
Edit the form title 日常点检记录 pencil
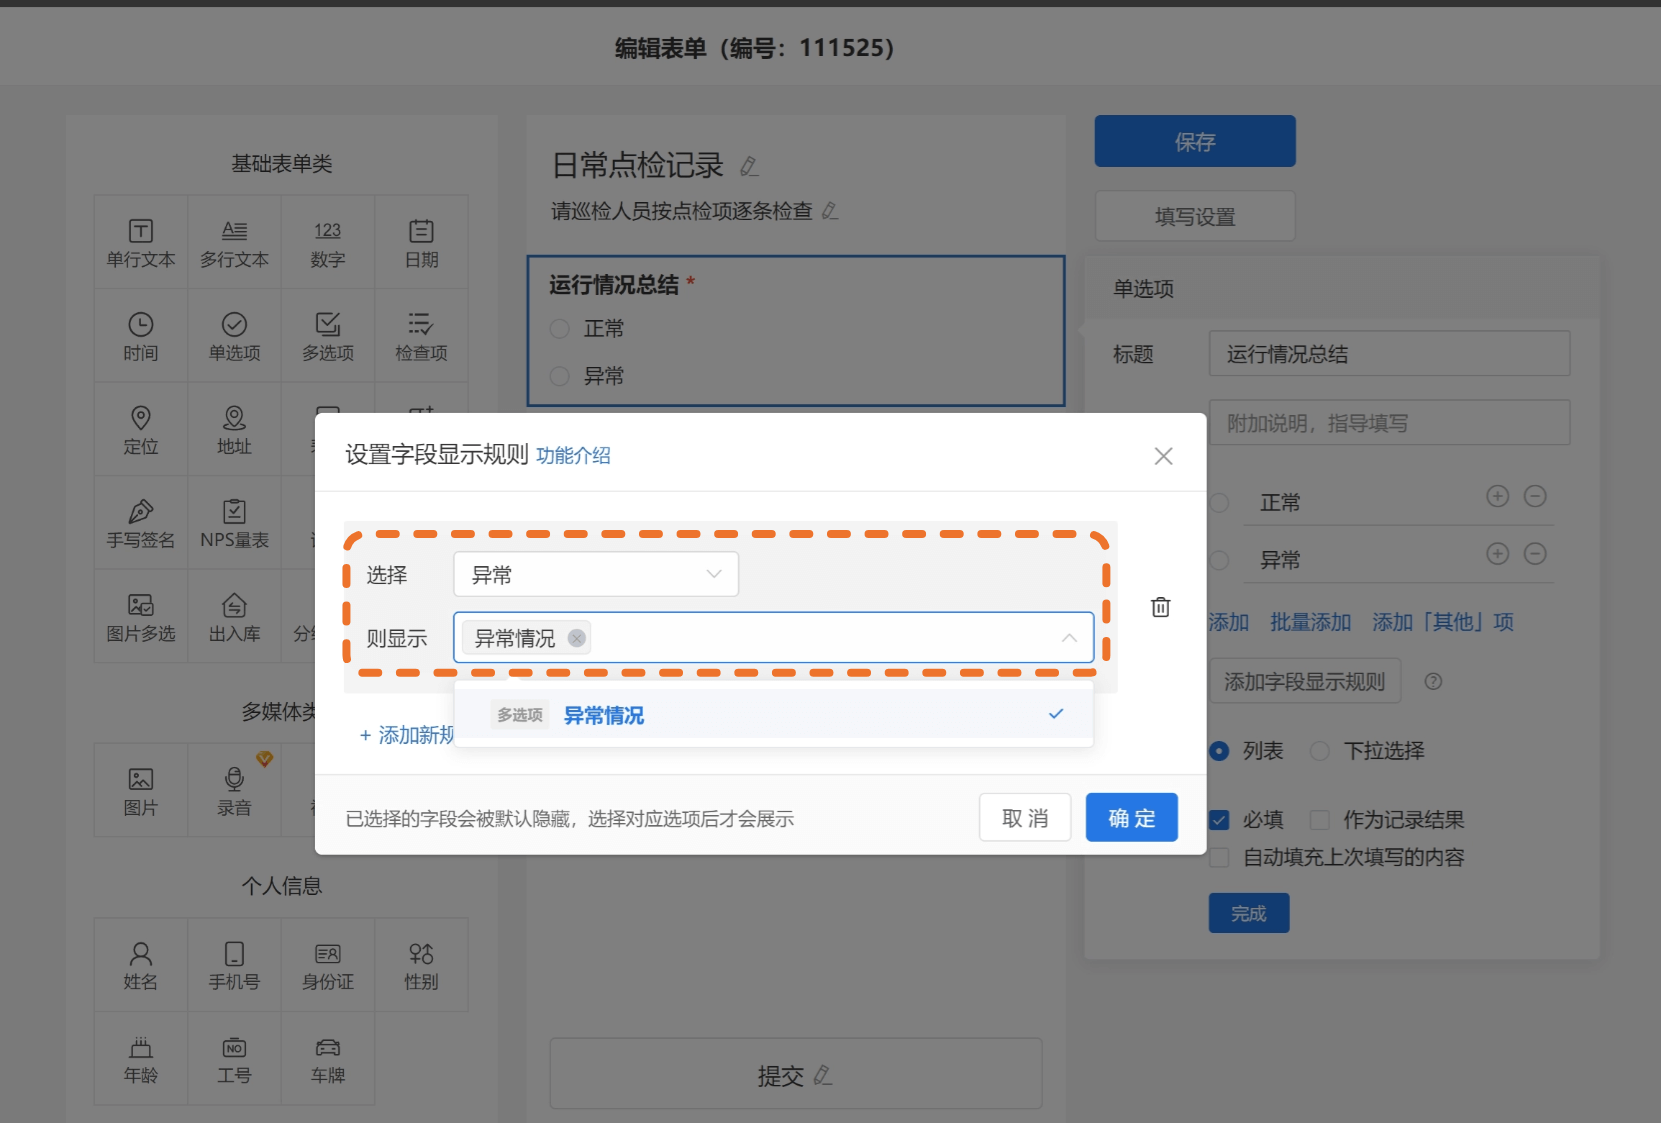[749, 166]
